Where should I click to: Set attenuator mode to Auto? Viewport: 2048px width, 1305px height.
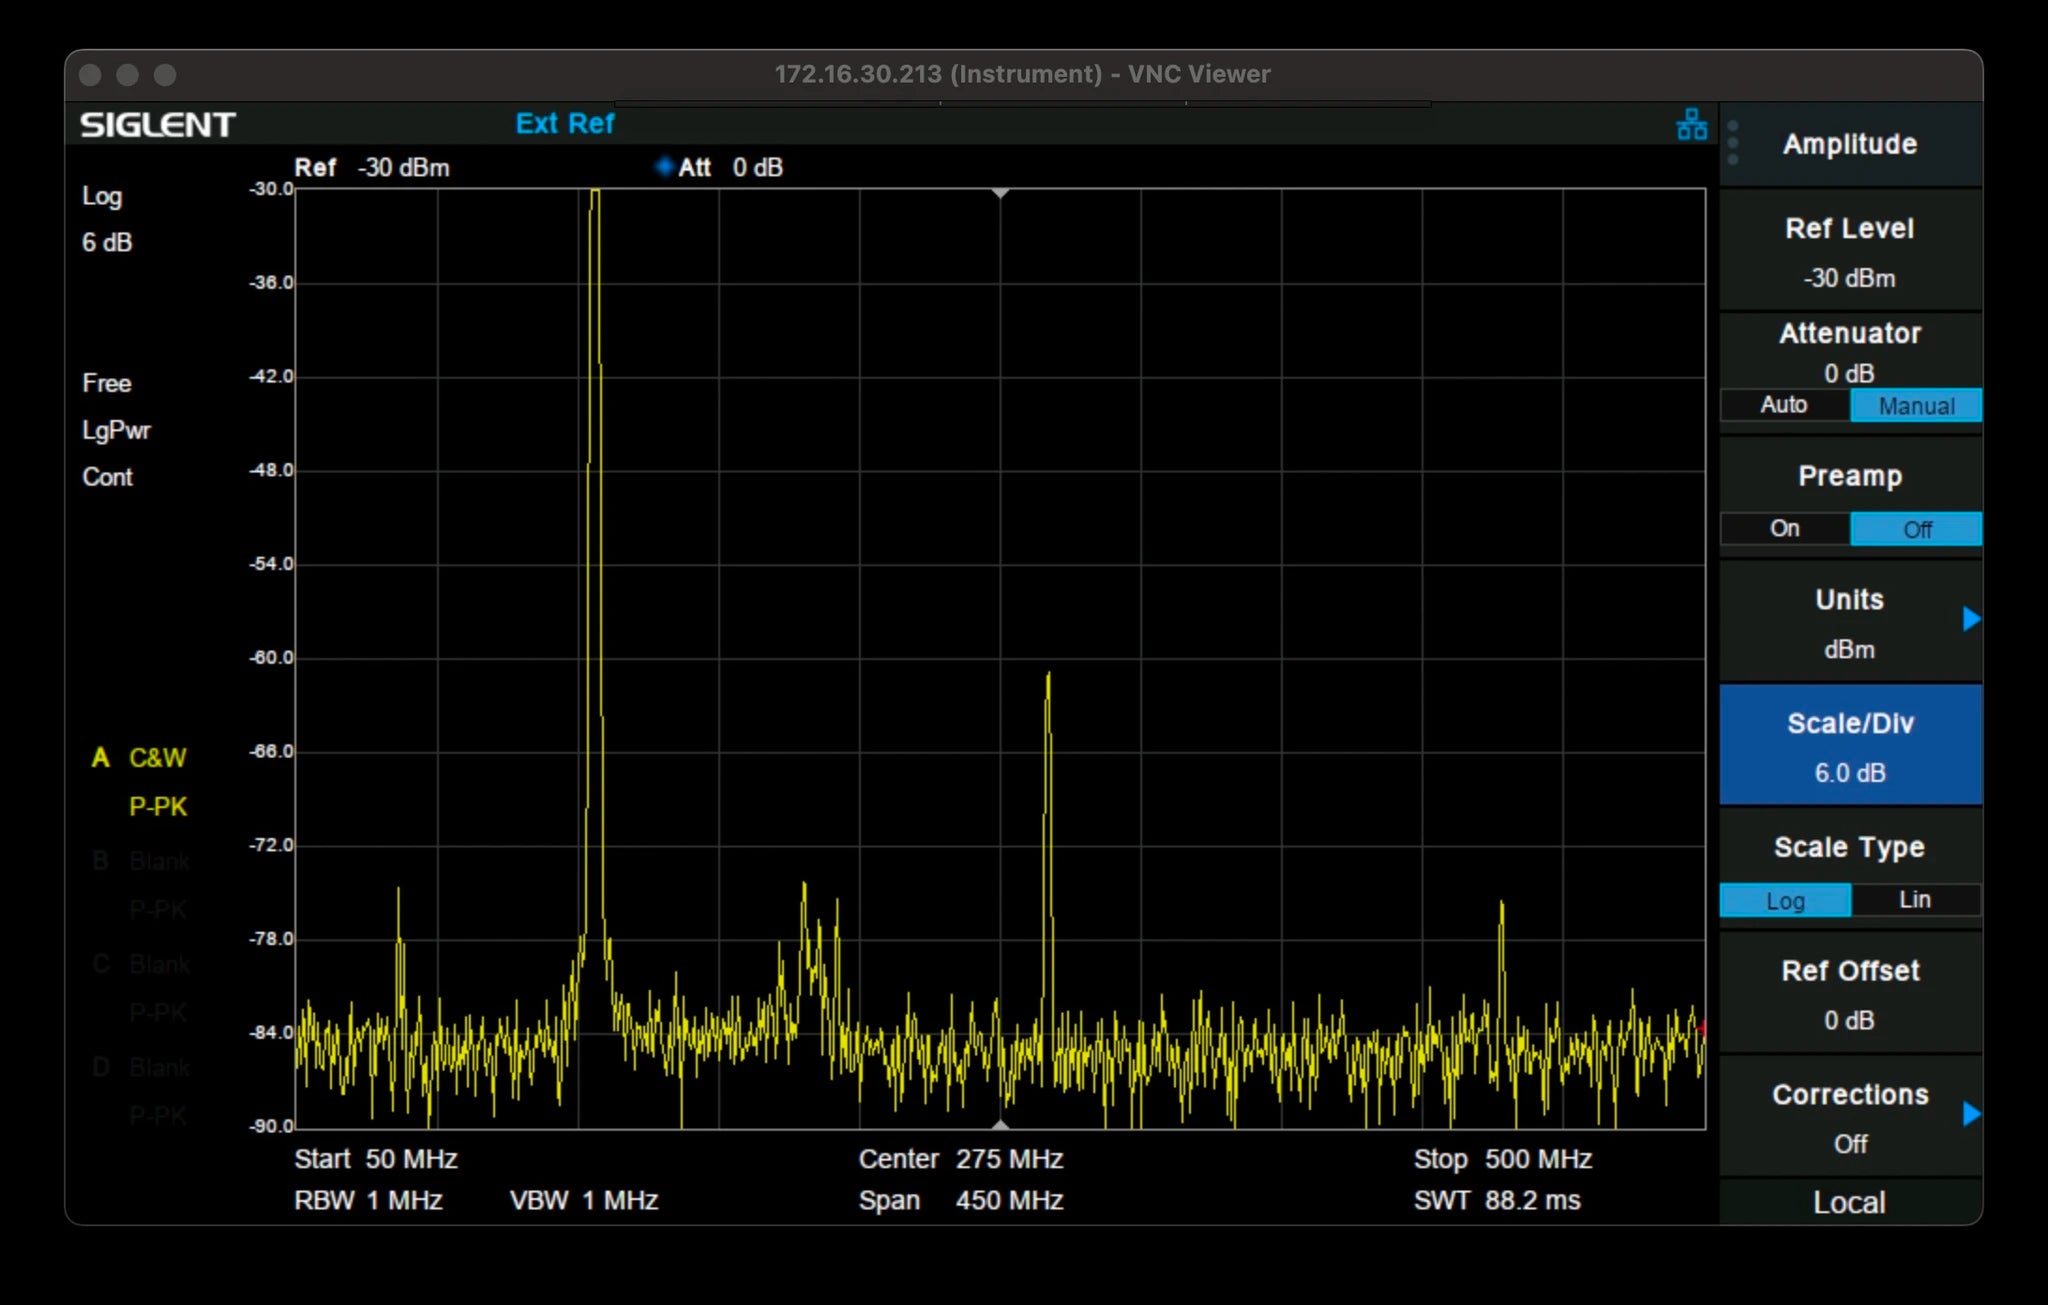(x=1784, y=405)
